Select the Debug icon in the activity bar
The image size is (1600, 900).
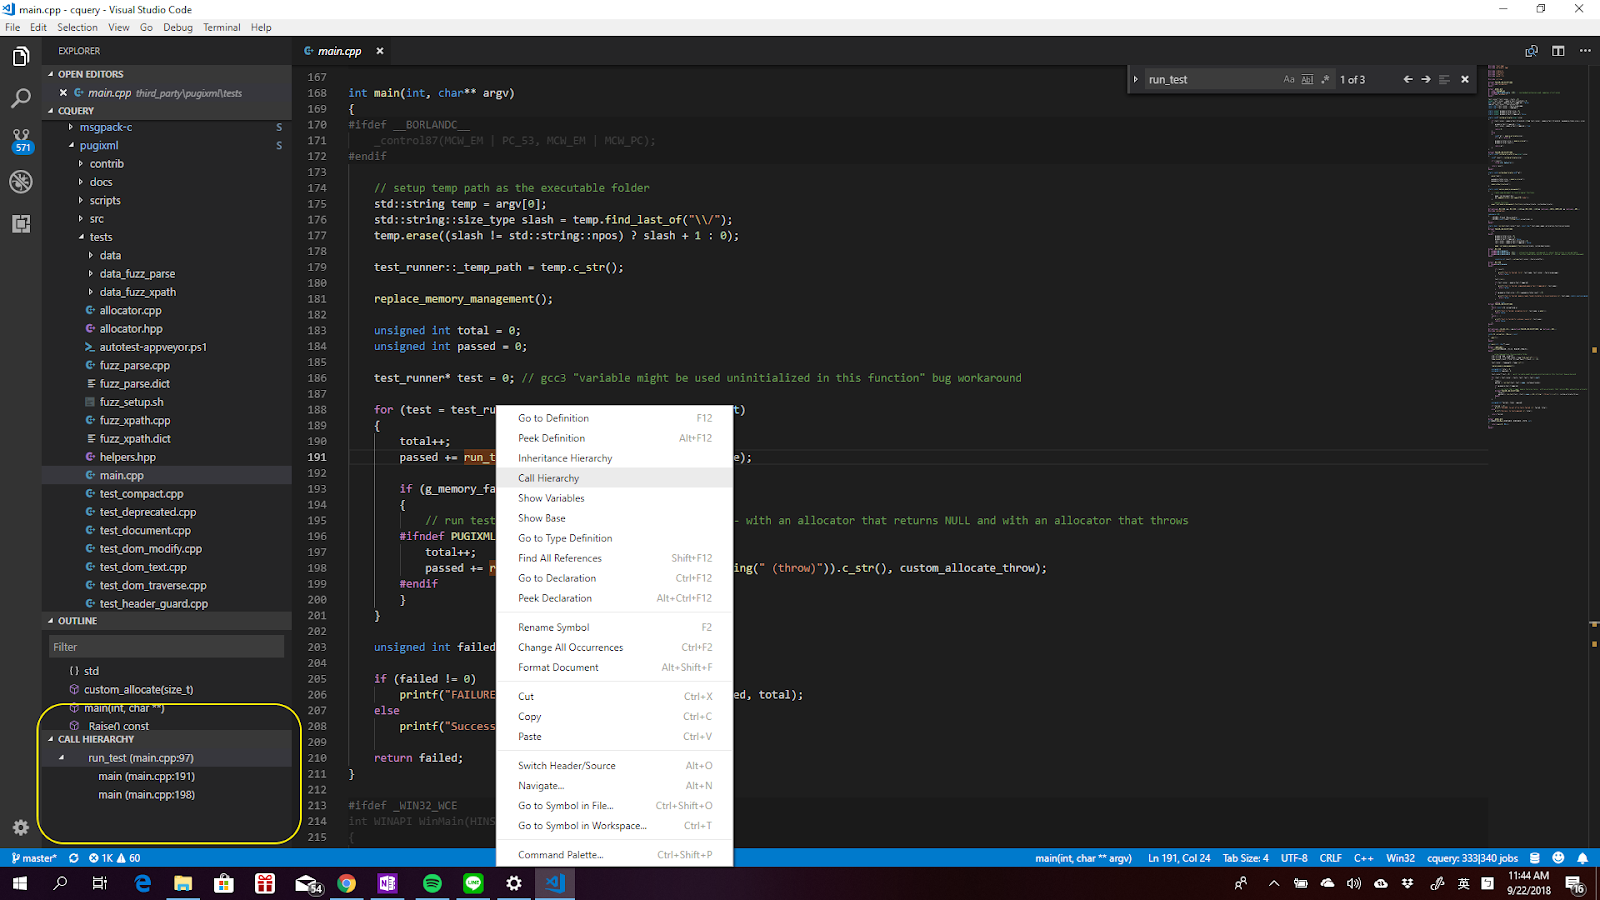pyautogui.click(x=22, y=181)
